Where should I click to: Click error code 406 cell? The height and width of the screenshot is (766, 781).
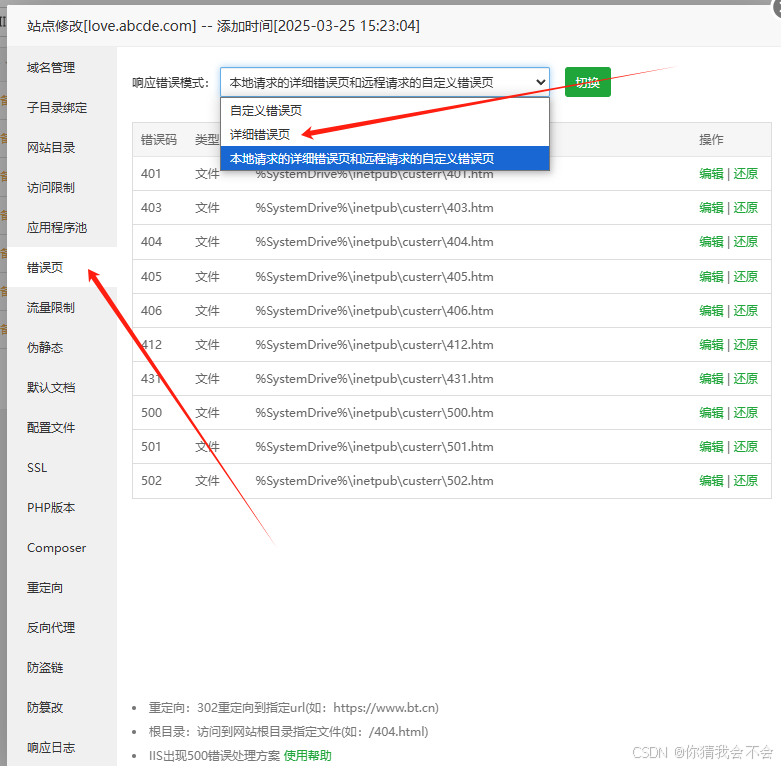[x=151, y=311]
